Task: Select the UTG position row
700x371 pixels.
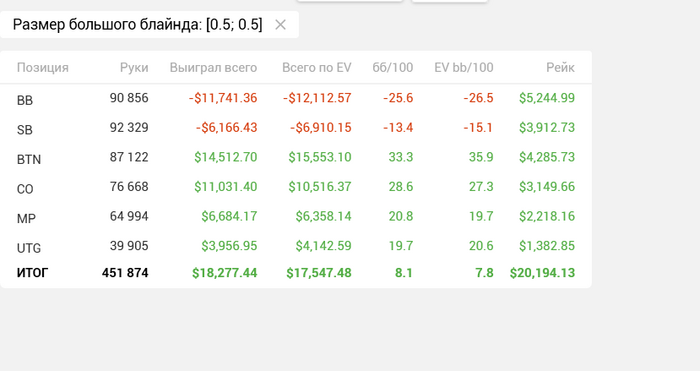Action: (x=296, y=246)
